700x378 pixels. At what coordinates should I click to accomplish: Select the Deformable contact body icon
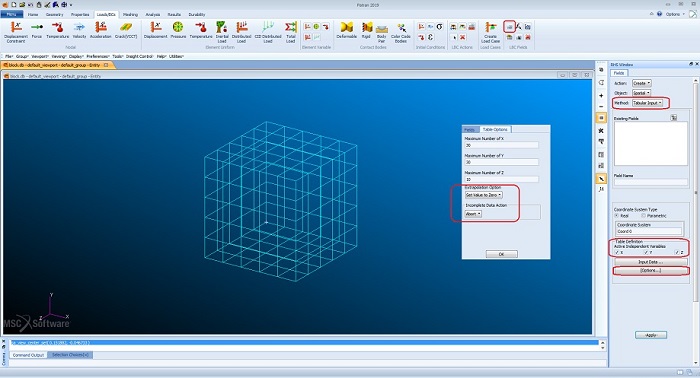(x=346, y=30)
